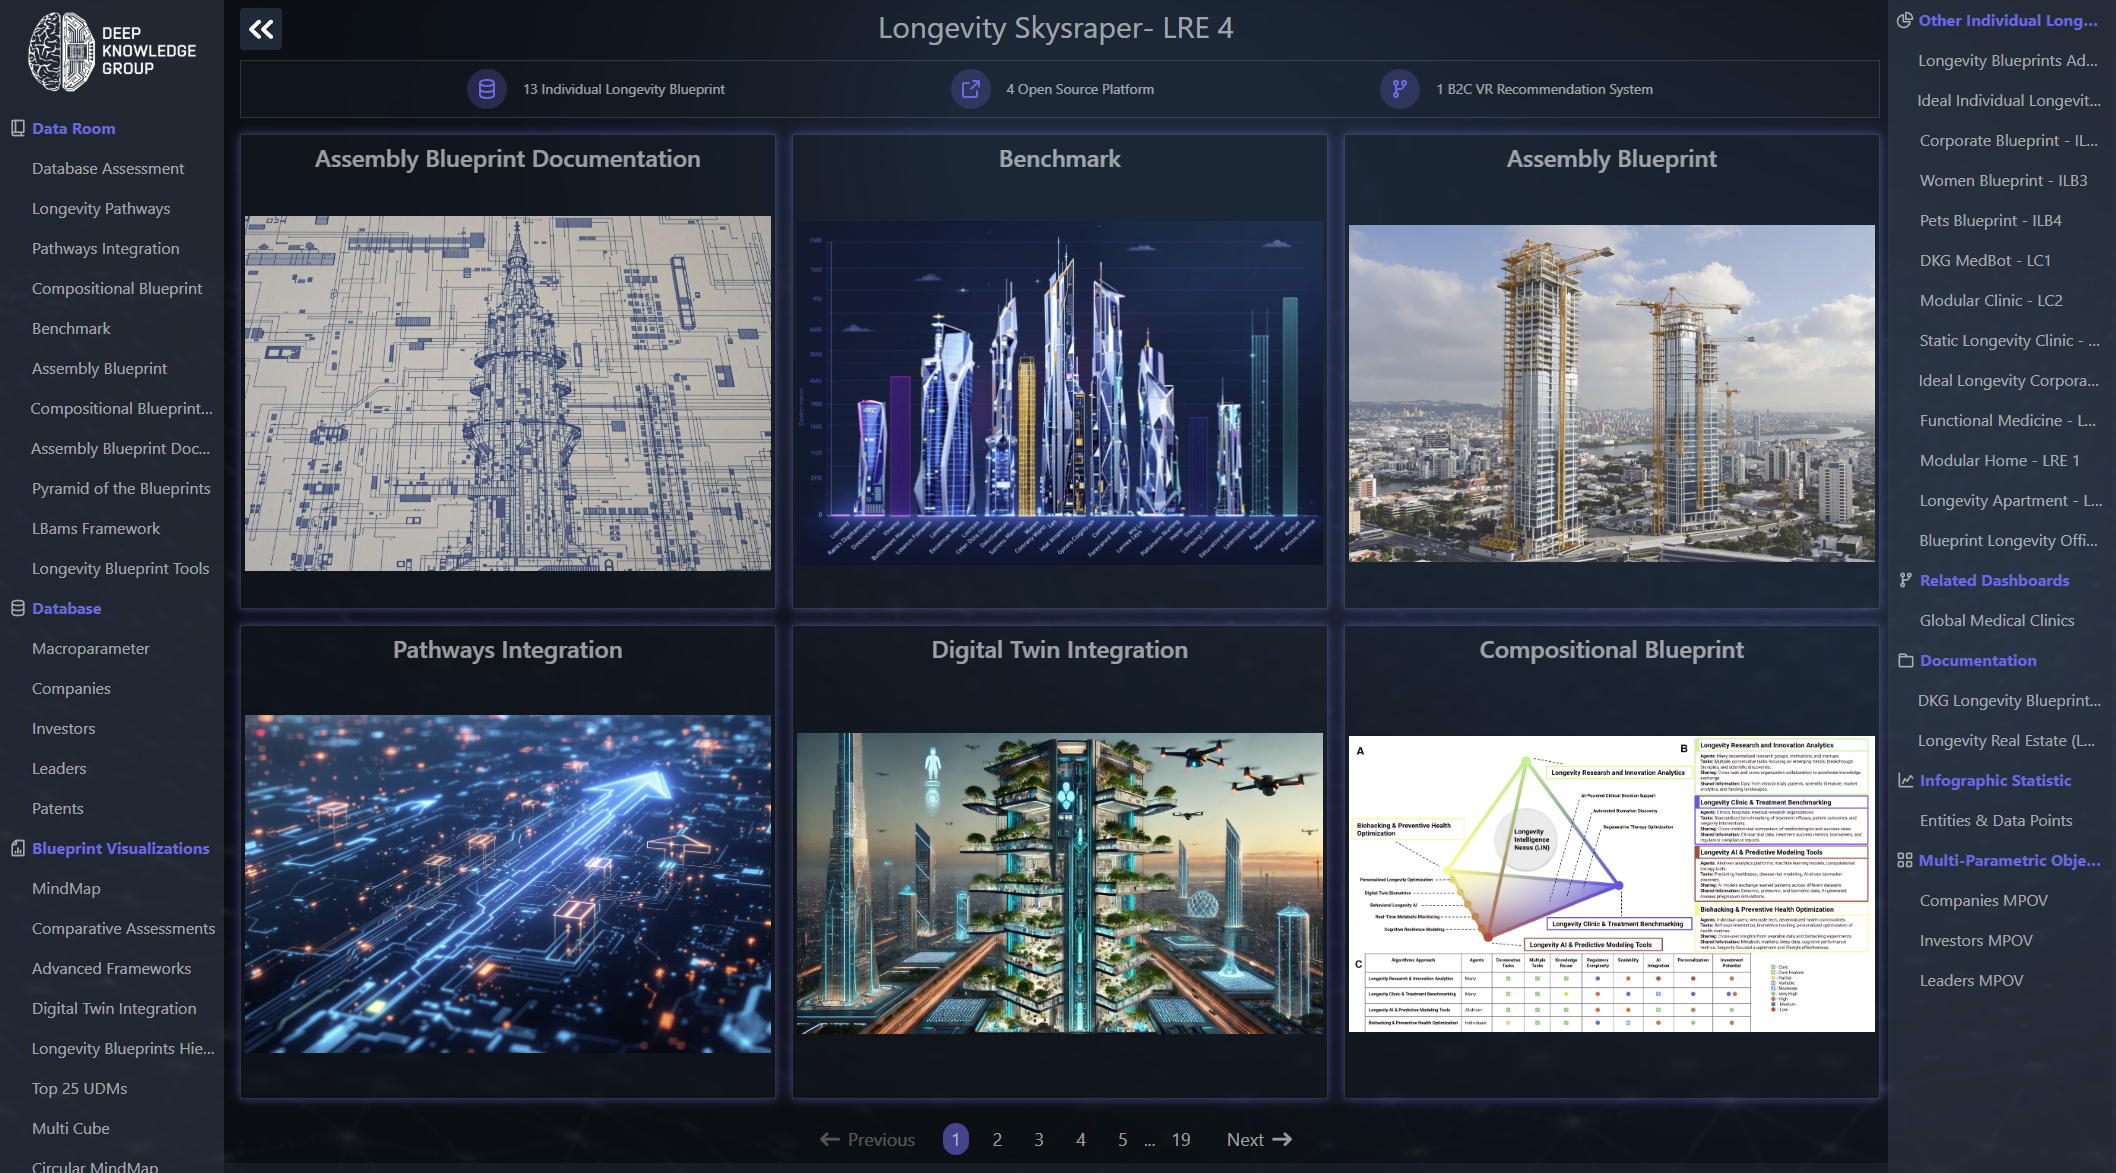Click the Multi-Parametric Objects grid icon

click(x=1905, y=860)
